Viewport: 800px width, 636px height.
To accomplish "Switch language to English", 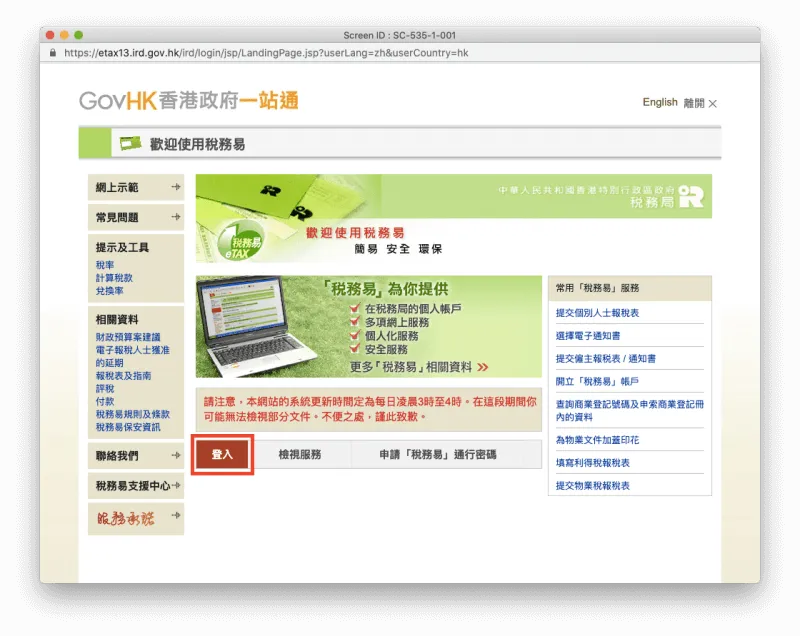I will click(x=660, y=103).
